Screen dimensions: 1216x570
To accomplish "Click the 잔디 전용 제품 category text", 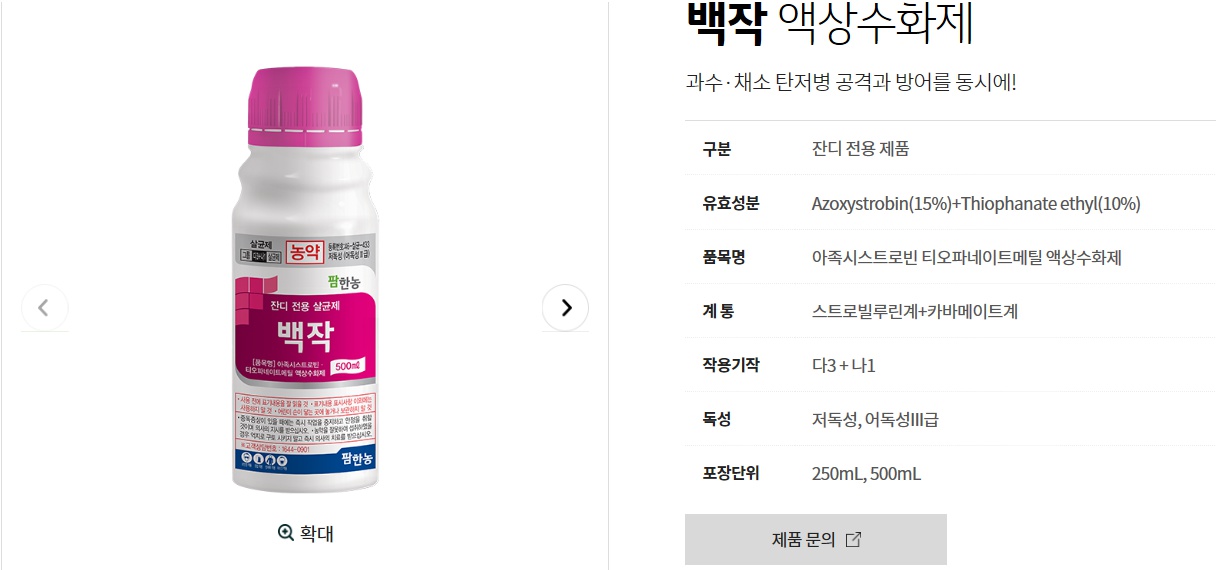I will coord(861,149).
